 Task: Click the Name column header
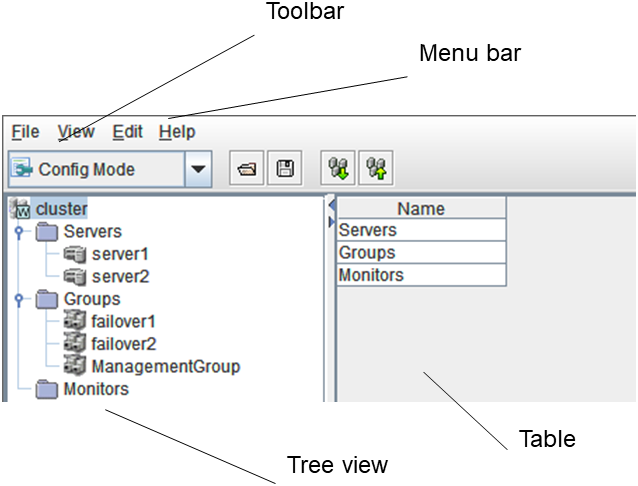pos(421,209)
